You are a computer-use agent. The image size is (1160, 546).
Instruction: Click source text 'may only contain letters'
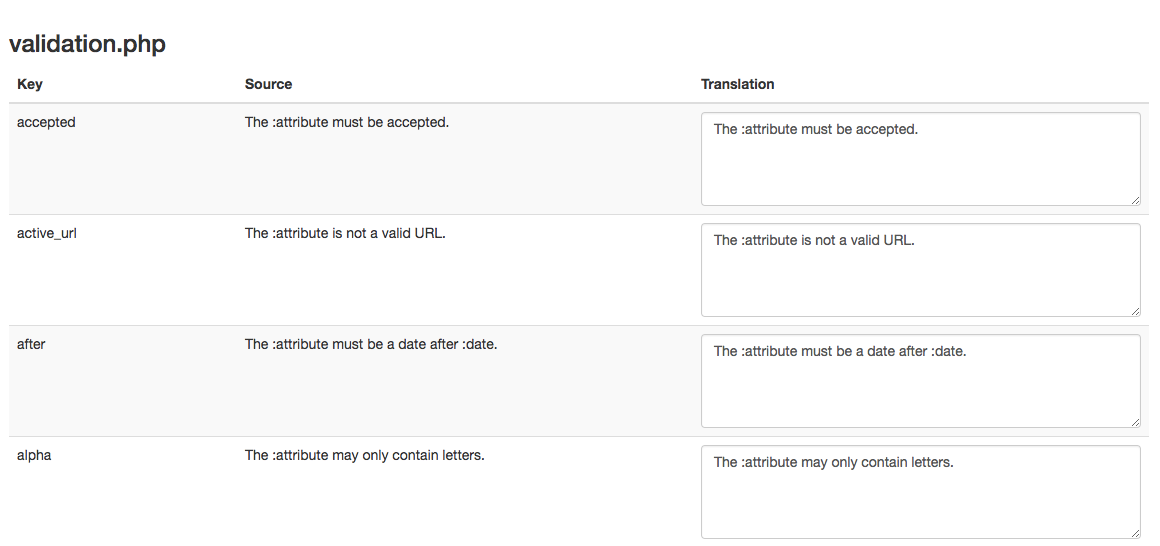click(x=364, y=455)
